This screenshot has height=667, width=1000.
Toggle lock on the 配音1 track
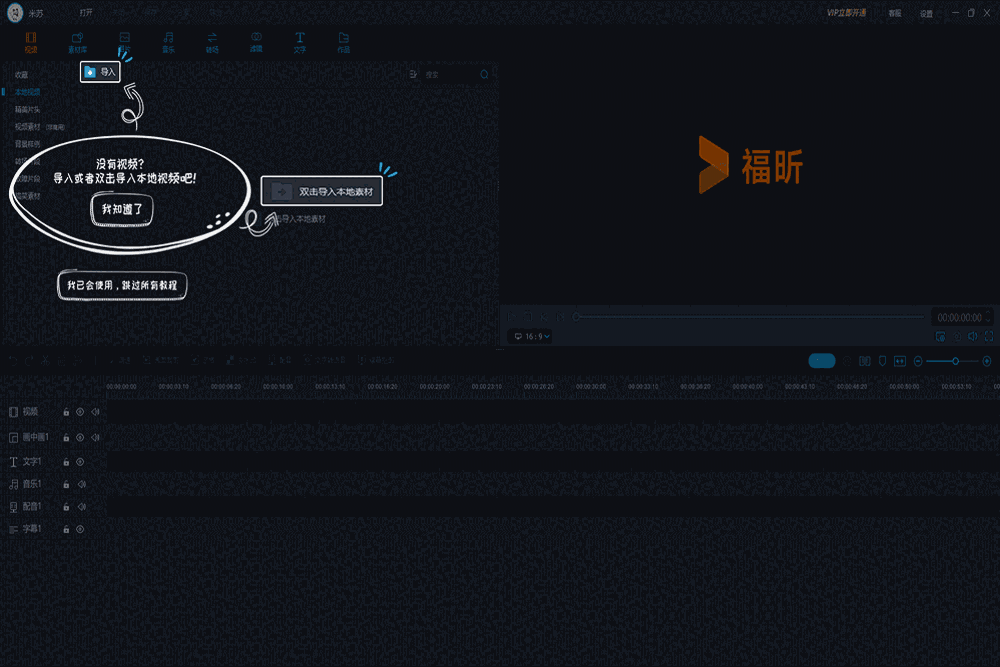tap(66, 507)
